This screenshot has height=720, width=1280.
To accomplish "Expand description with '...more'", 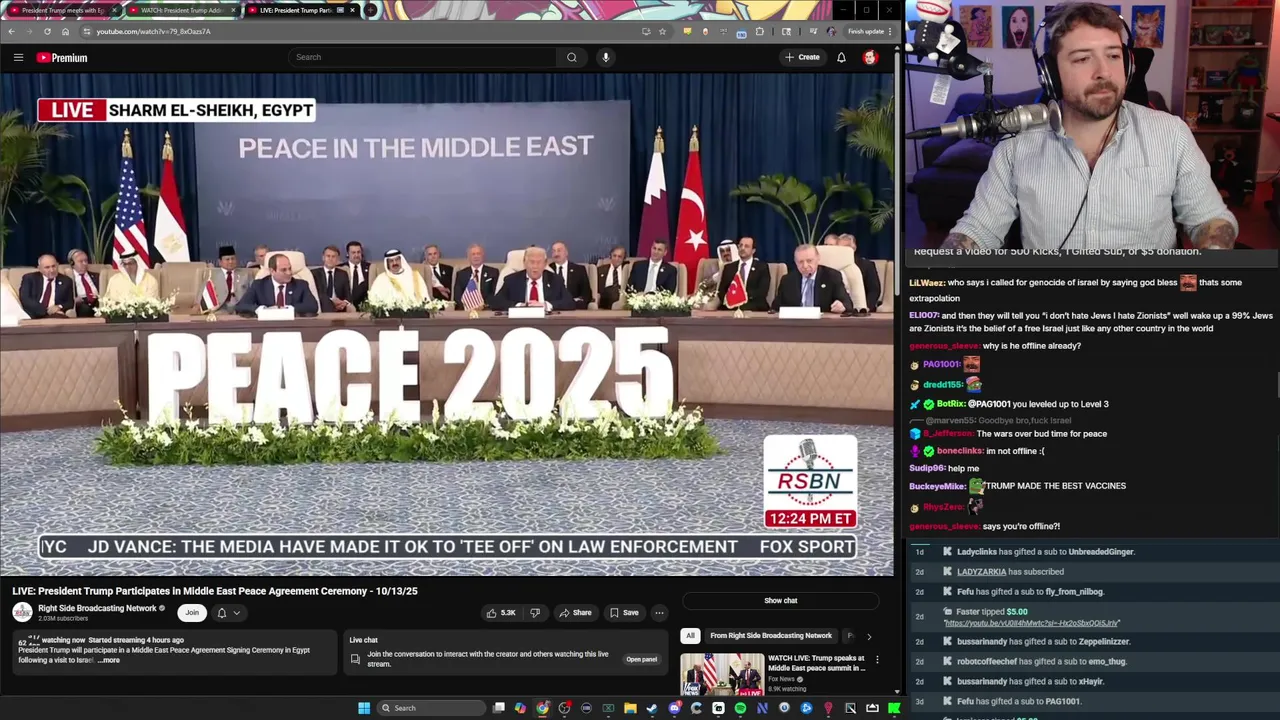I will click(108, 660).
